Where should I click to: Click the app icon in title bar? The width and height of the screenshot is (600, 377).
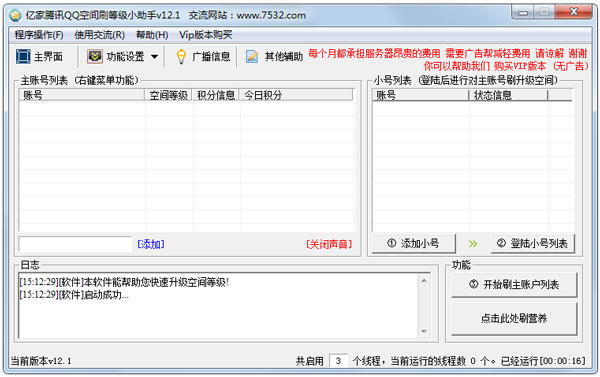pyautogui.click(x=15, y=15)
